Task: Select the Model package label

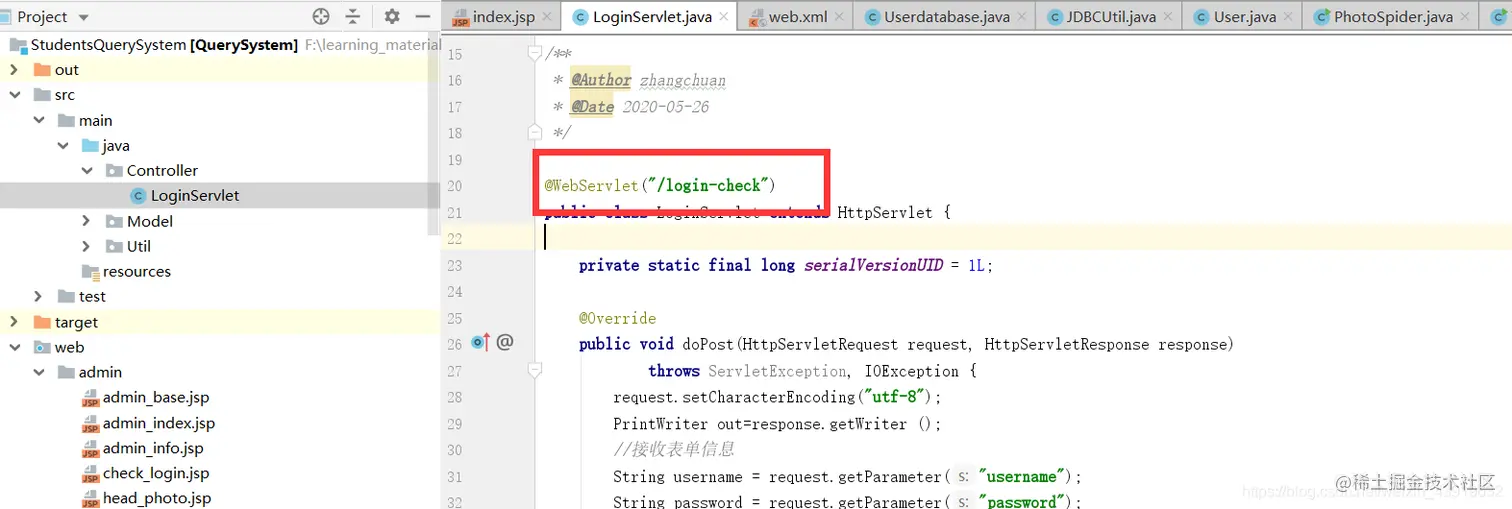Action: tap(150, 221)
